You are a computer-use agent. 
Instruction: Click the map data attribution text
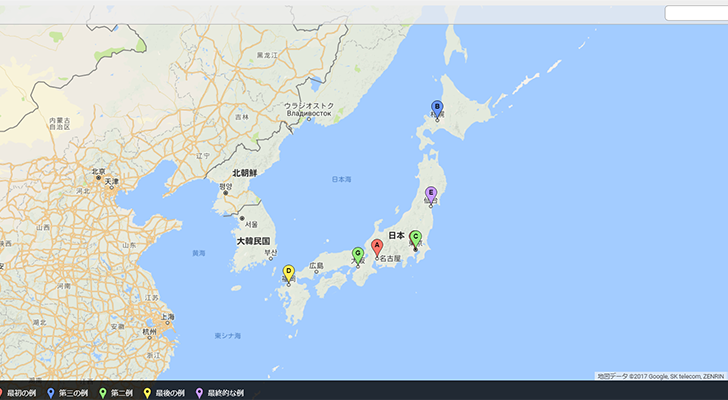tap(660, 376)
